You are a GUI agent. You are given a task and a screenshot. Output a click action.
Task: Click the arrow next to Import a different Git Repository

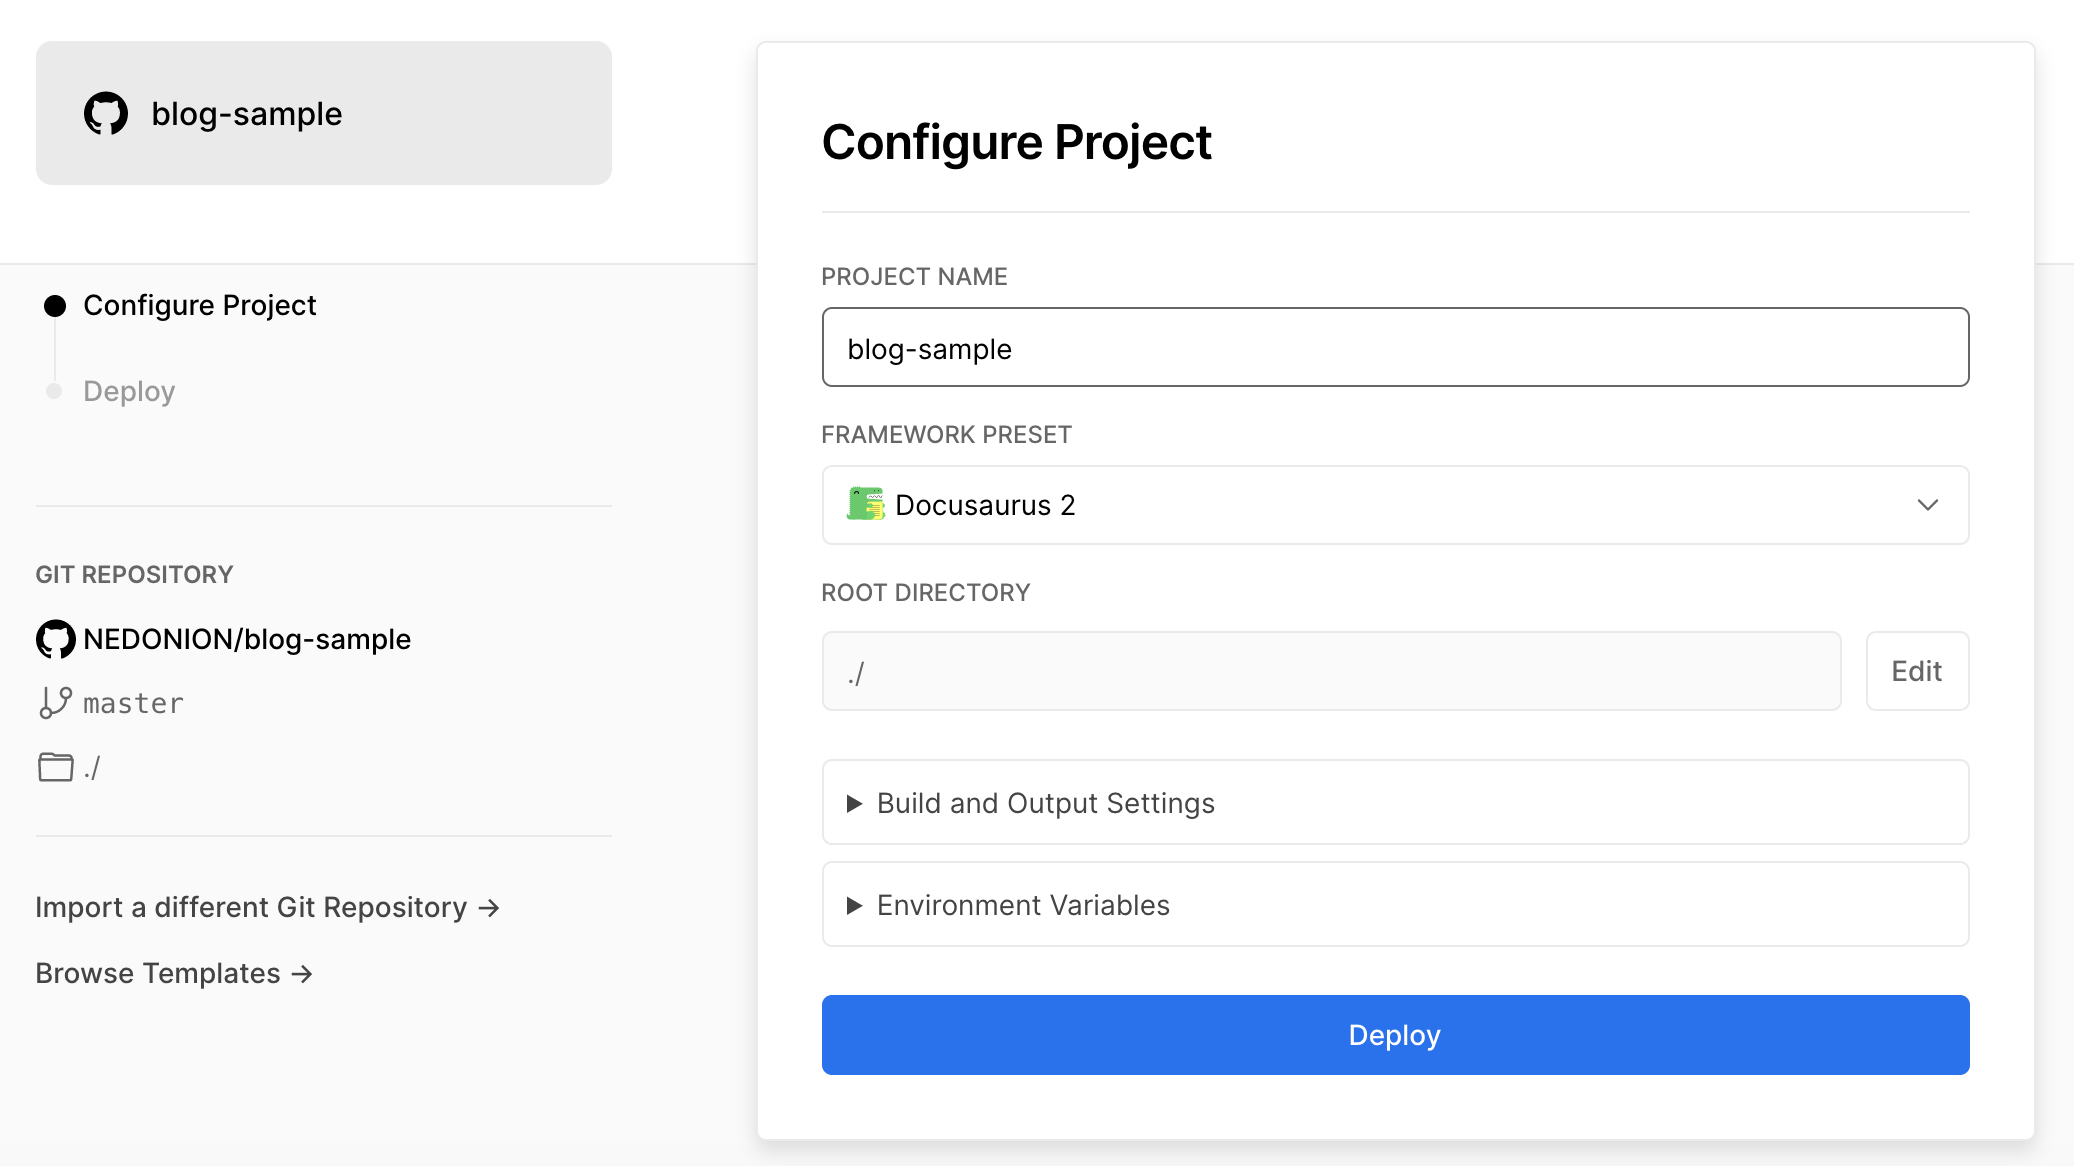pyautogui.click(x=490, y=907)
